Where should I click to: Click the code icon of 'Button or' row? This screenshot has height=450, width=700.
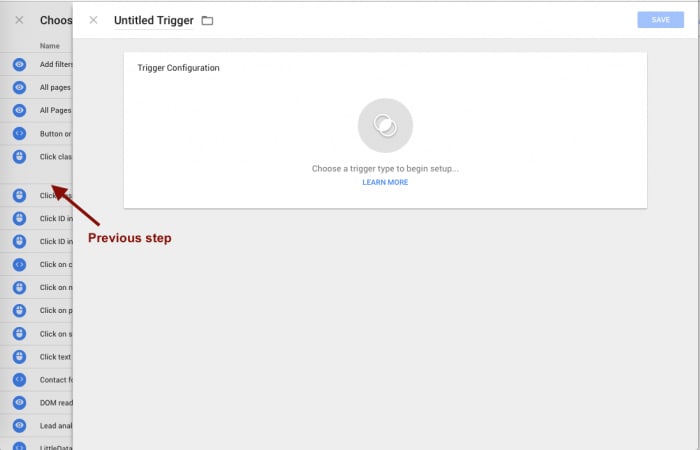click(19, 133)
